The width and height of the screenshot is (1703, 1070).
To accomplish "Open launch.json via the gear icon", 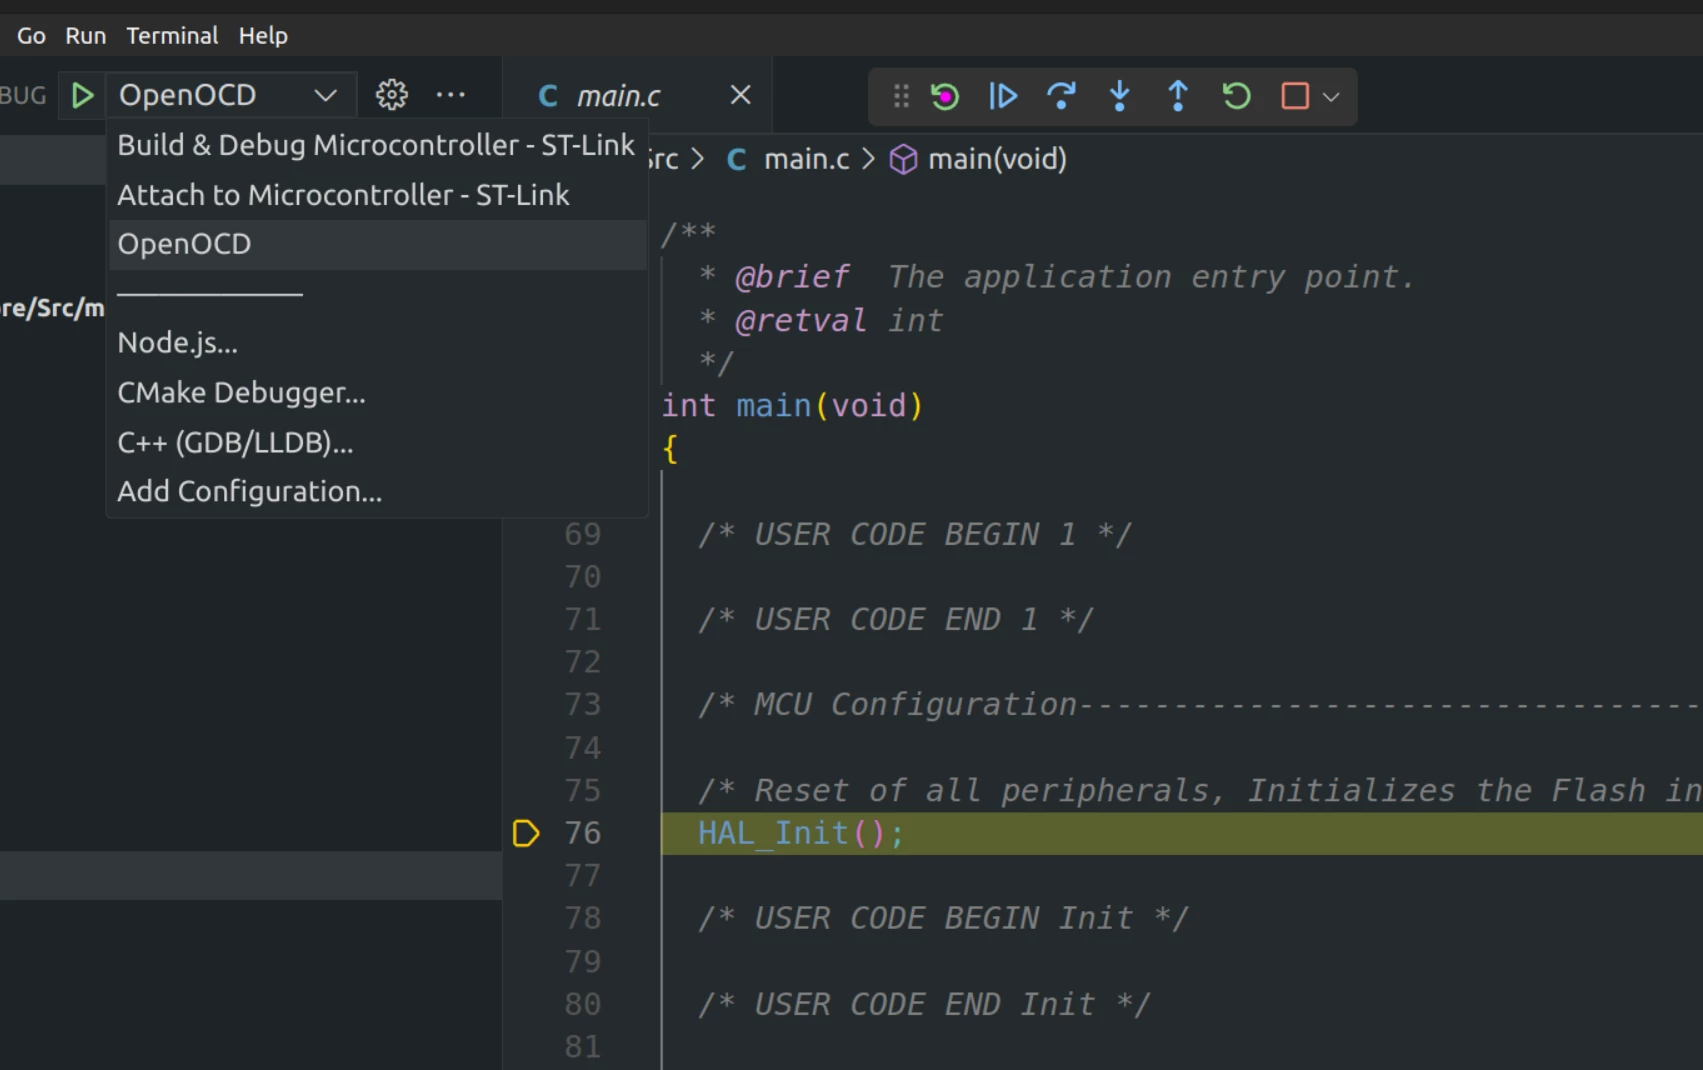I will [x=391, y=95].
